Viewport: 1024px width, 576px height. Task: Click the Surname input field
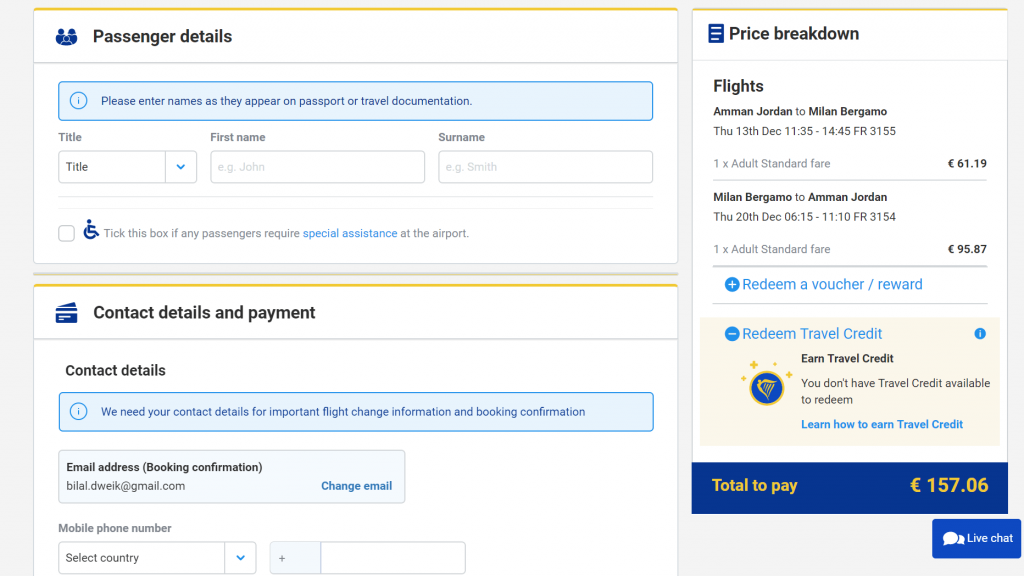(545, 167)
